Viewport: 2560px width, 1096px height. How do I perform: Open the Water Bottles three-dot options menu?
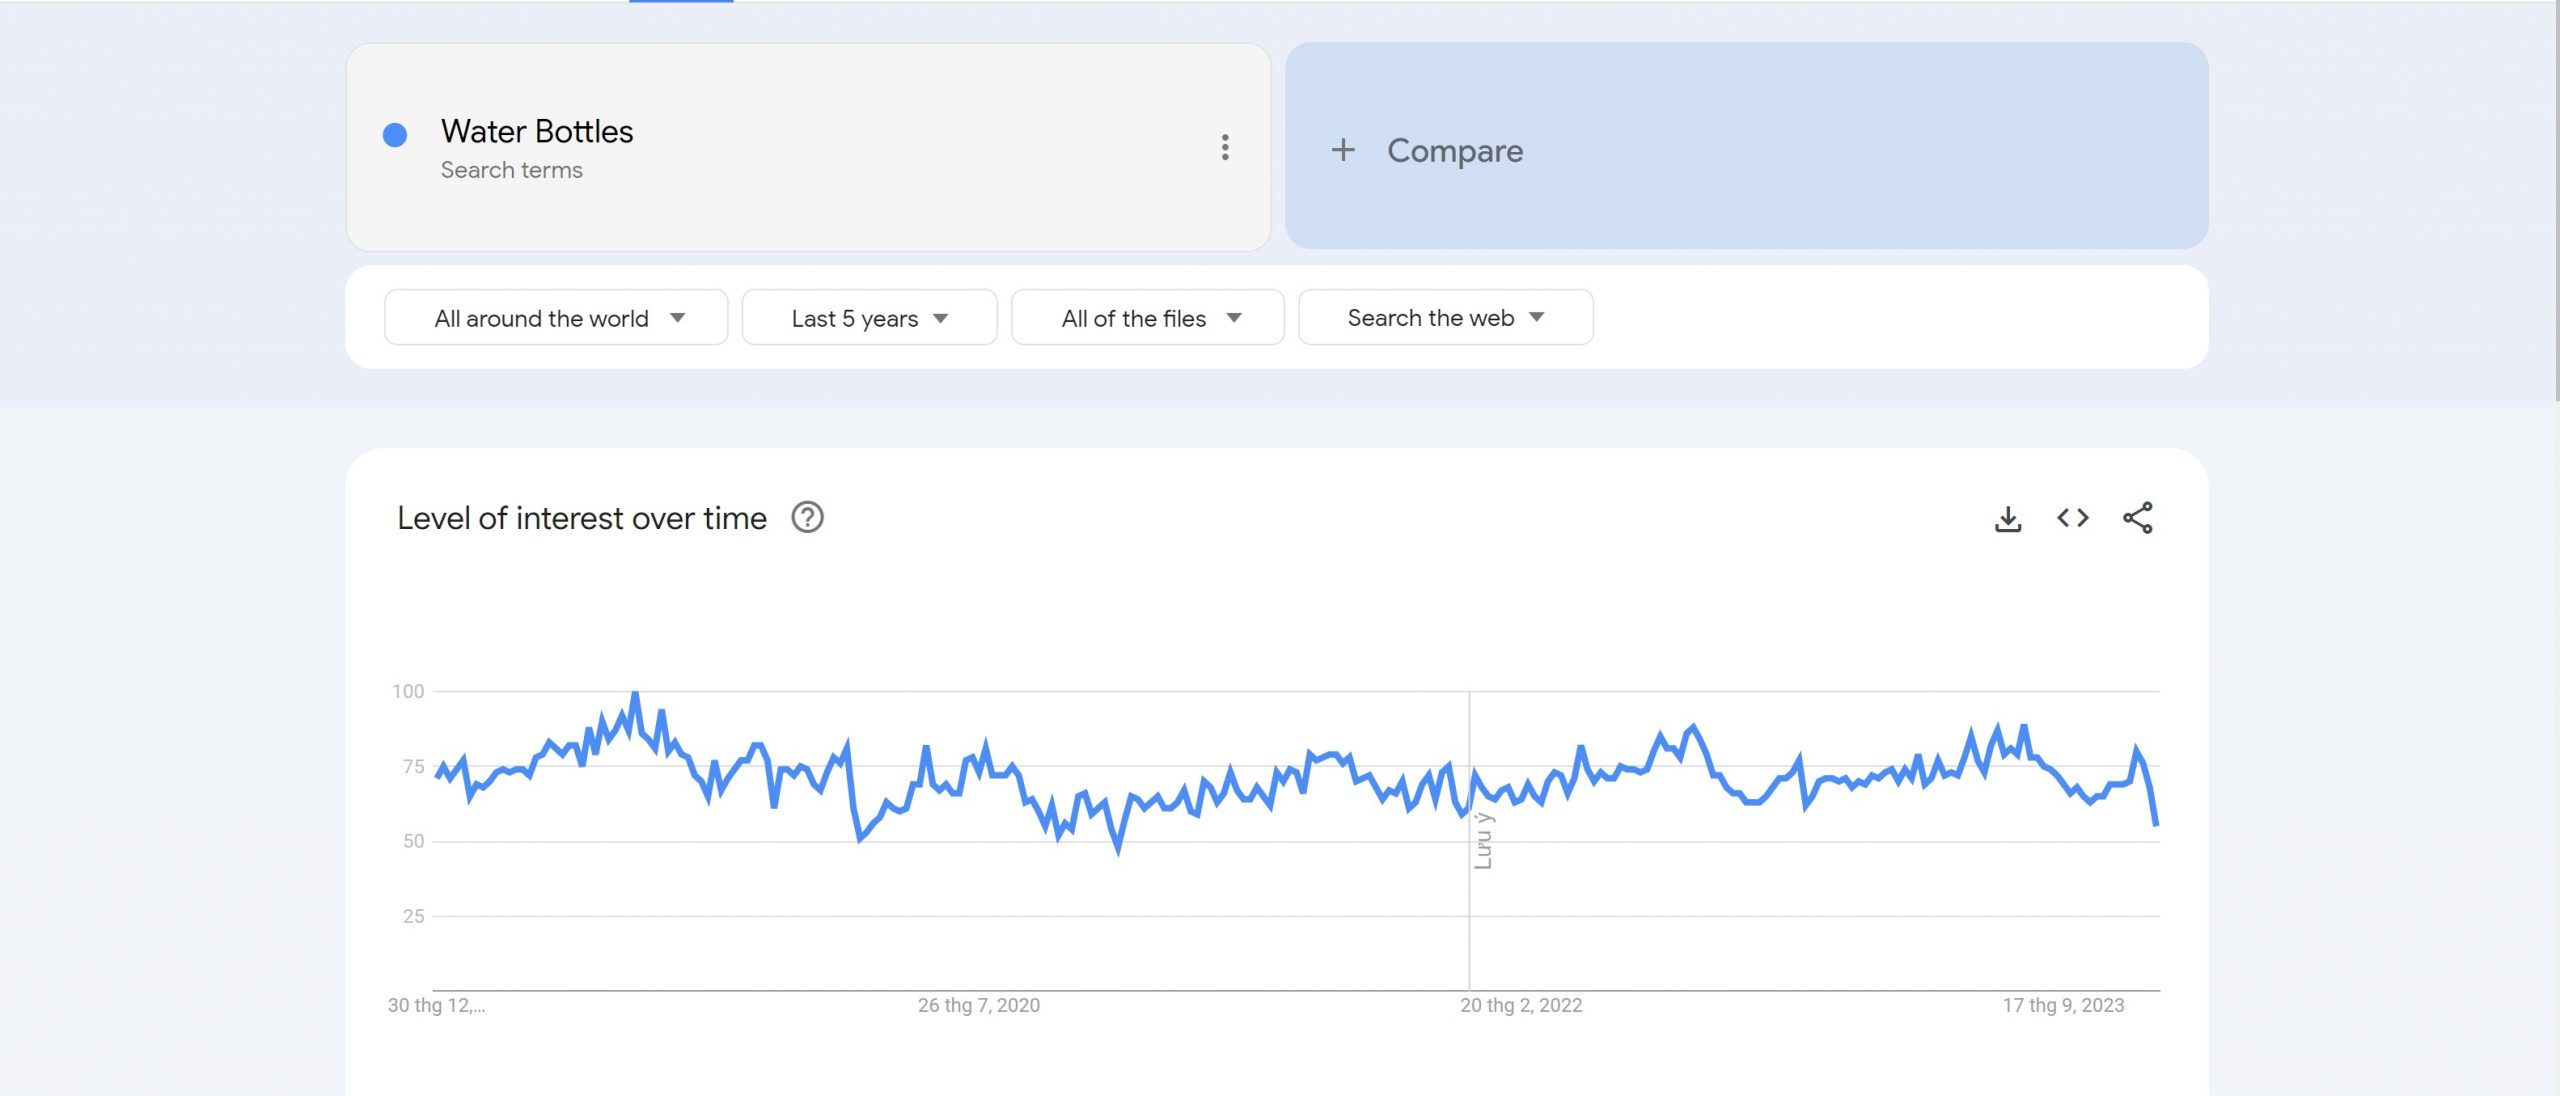(x=1225, y=148)
